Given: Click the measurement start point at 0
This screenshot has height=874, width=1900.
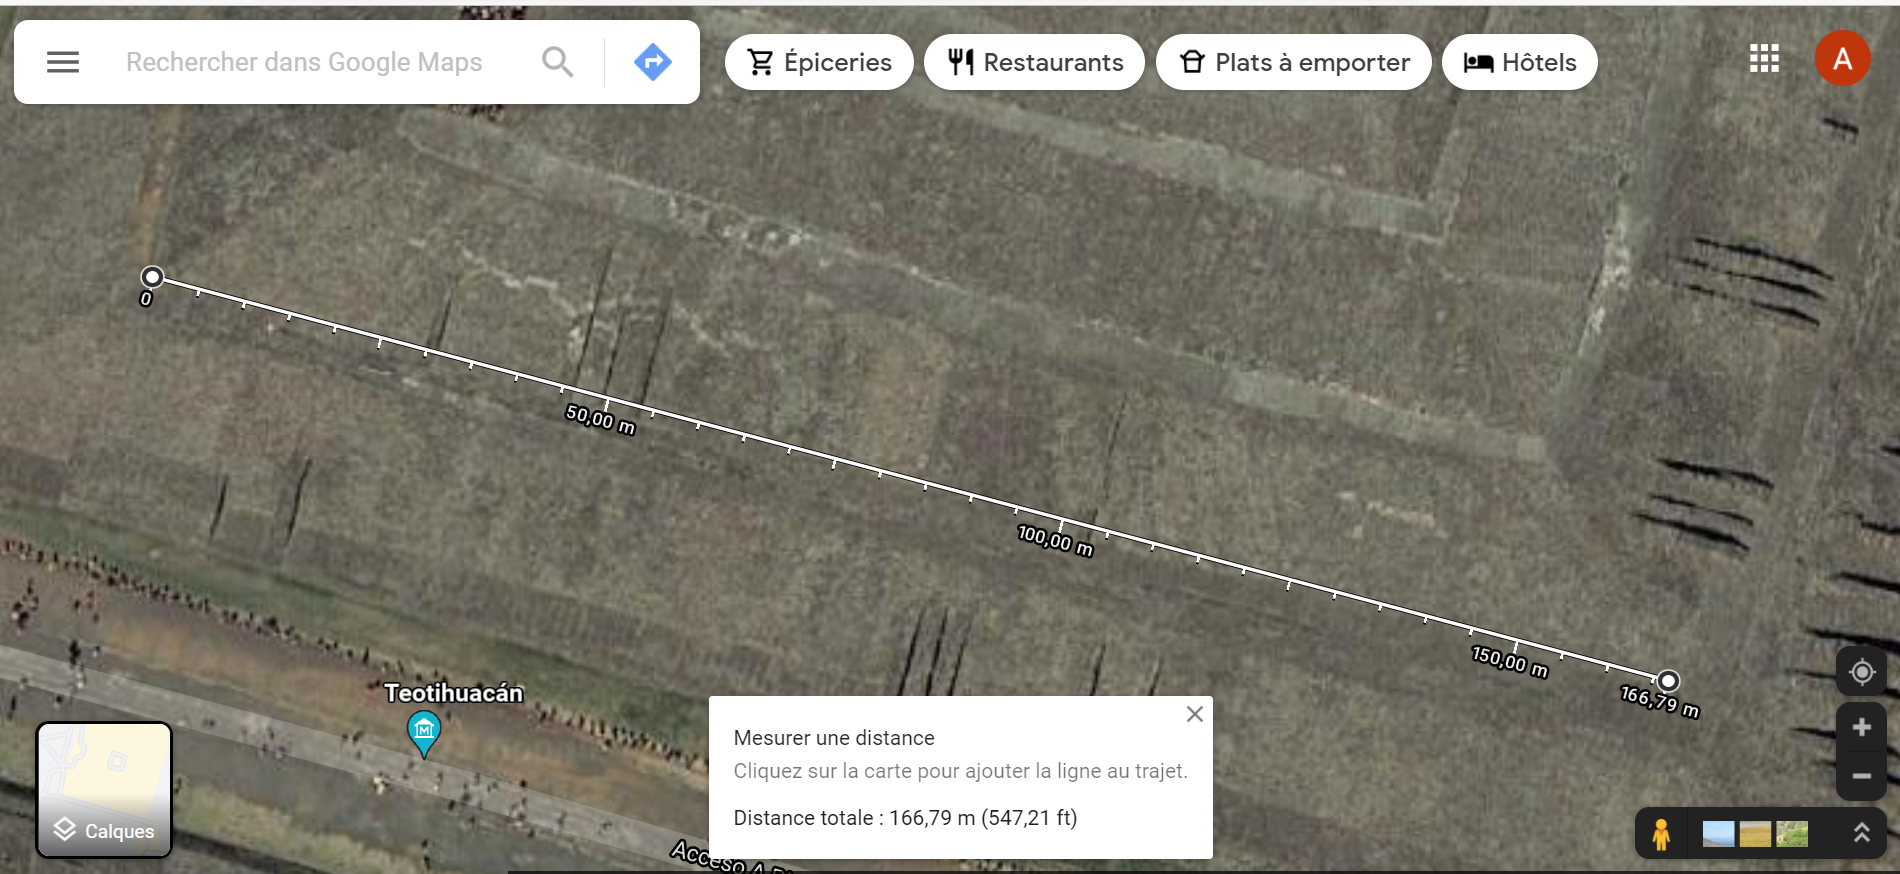Looking at the screenshot, I should (152, 277).
